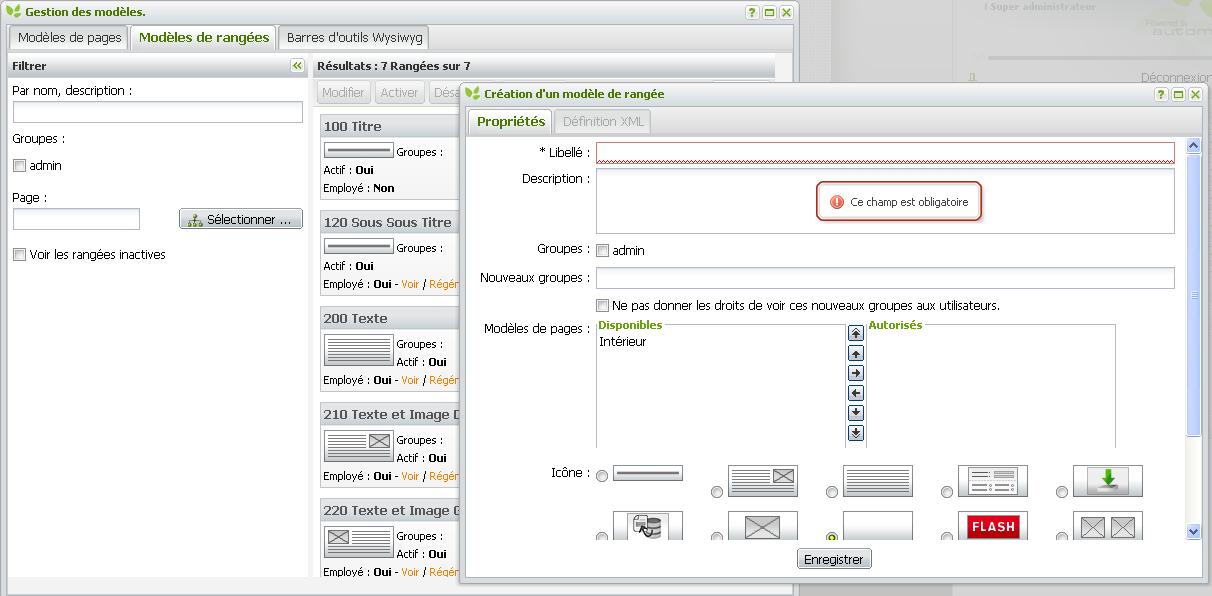Screen dimensions: 1212x596
Task: Choose the form layout icon radio
Action: (947, 492)
